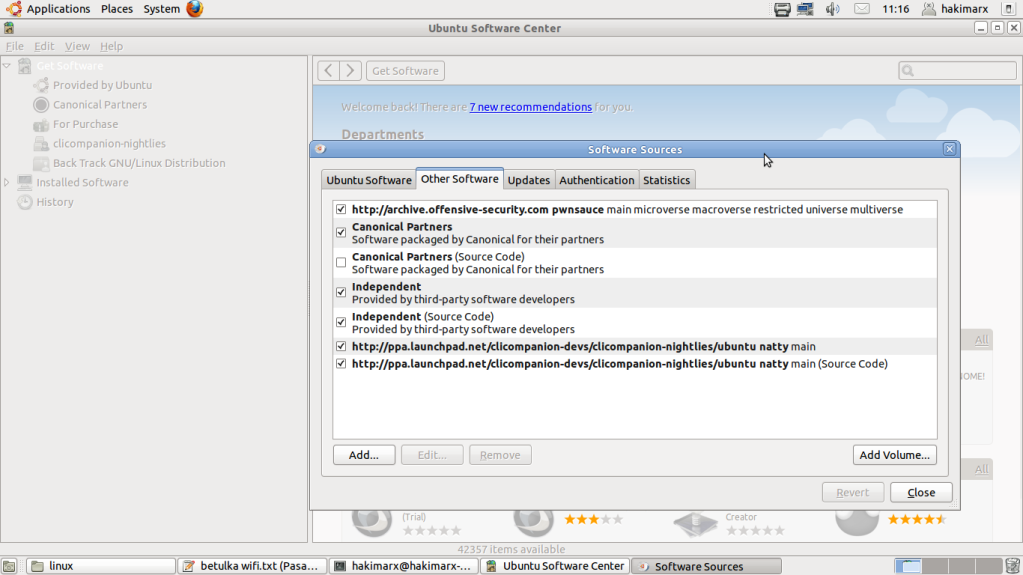Open the printer tray icon
The width and height of the screenshot is (1023, 575).
pos(782,9)
